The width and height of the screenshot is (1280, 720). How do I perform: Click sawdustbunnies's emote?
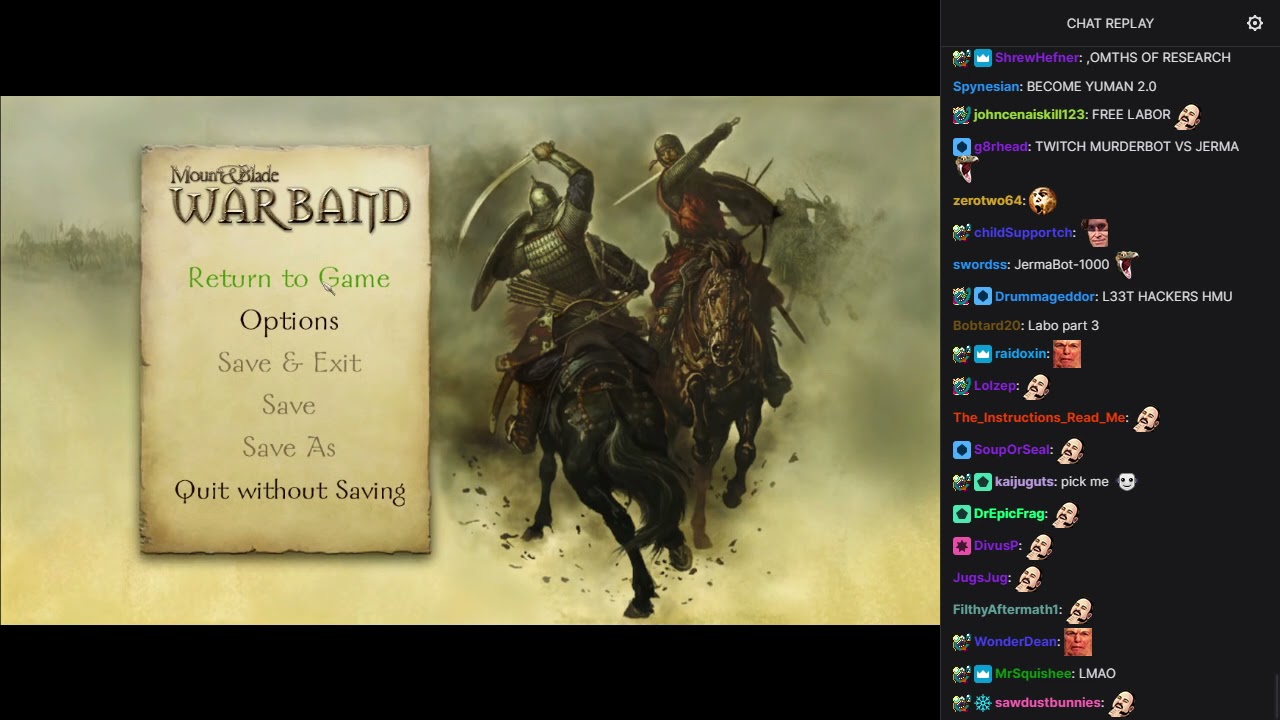coord(1122,704)
